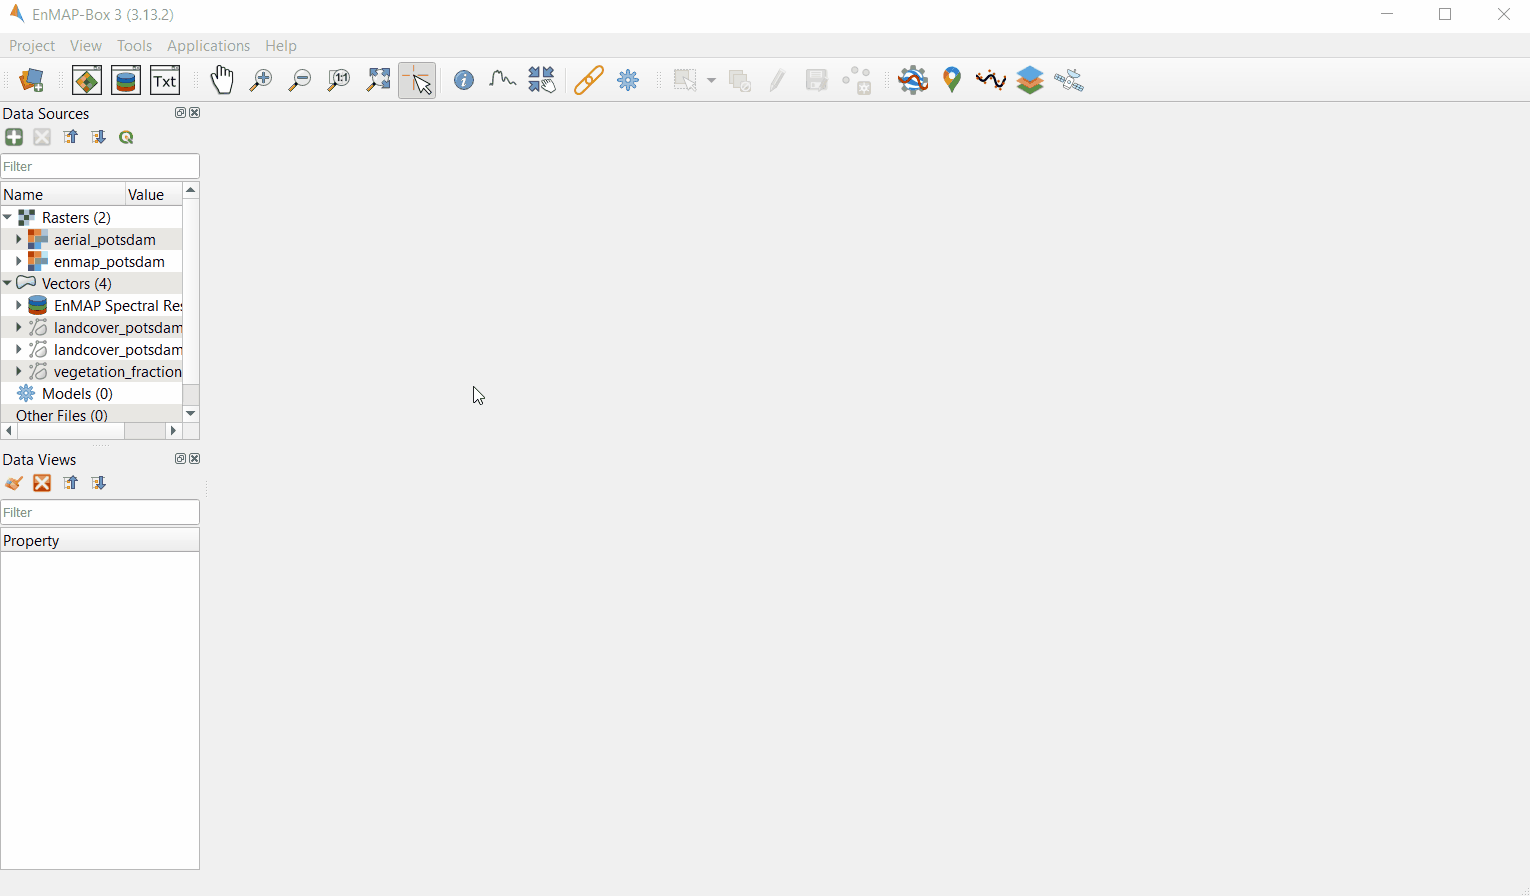Float the Data Views panel
Screen dimensions: 1530x896
[180, 459]
